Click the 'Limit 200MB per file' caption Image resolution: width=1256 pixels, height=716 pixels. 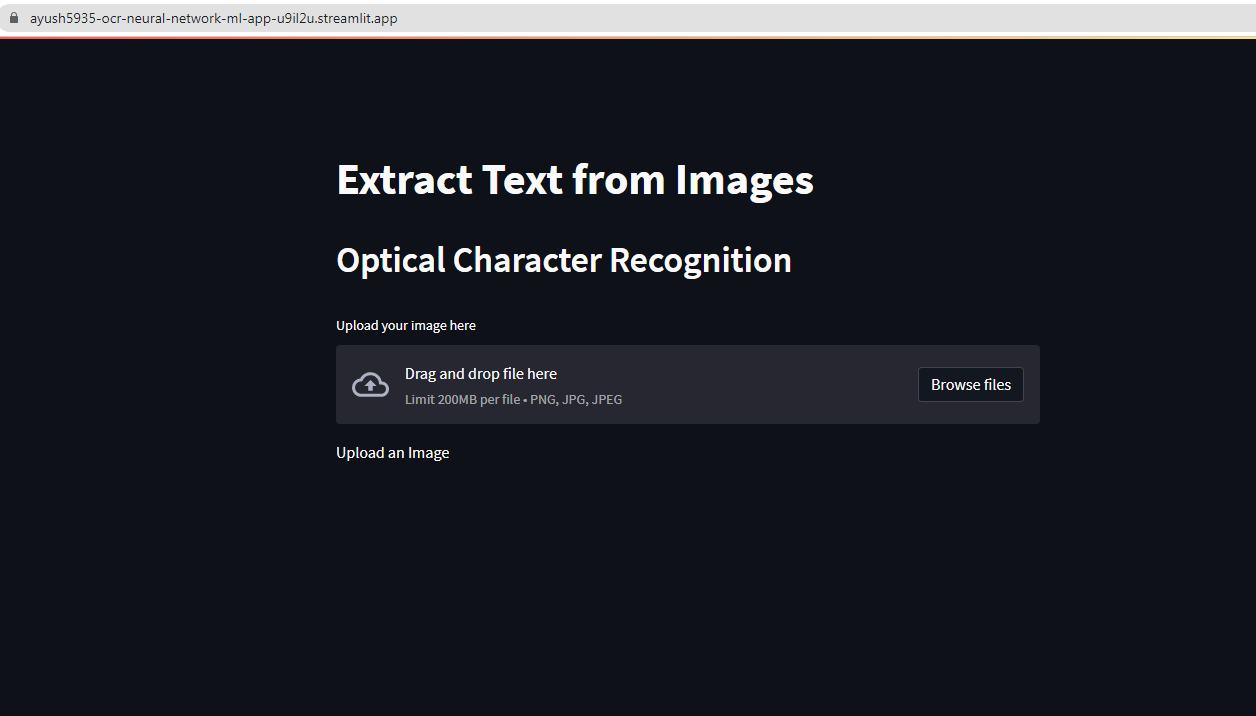pyautogui.click(x=462, y=399)
